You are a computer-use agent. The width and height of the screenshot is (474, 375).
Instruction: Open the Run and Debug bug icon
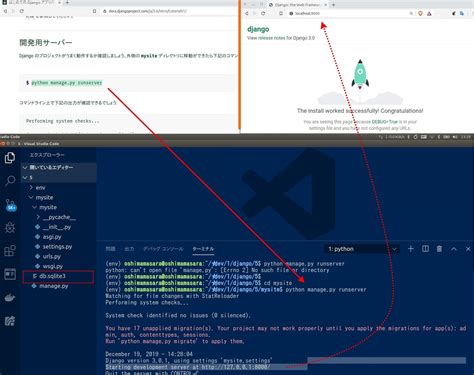(x=10, y=228)
